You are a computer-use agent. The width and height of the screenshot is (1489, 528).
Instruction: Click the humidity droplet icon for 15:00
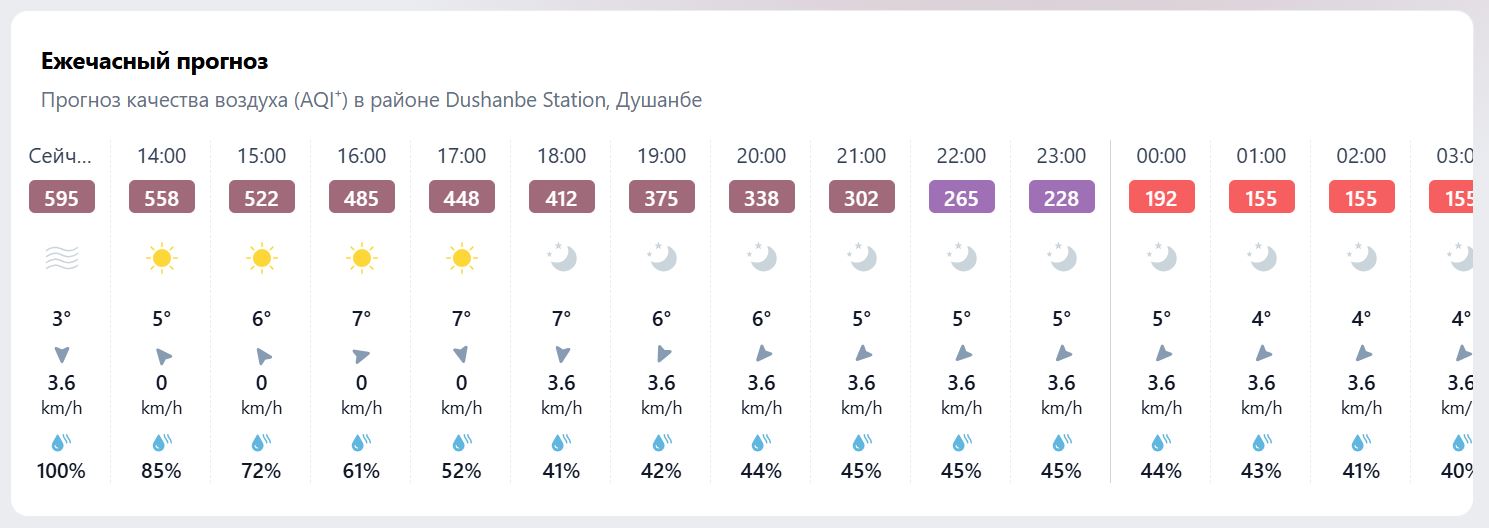coord(261,442)
